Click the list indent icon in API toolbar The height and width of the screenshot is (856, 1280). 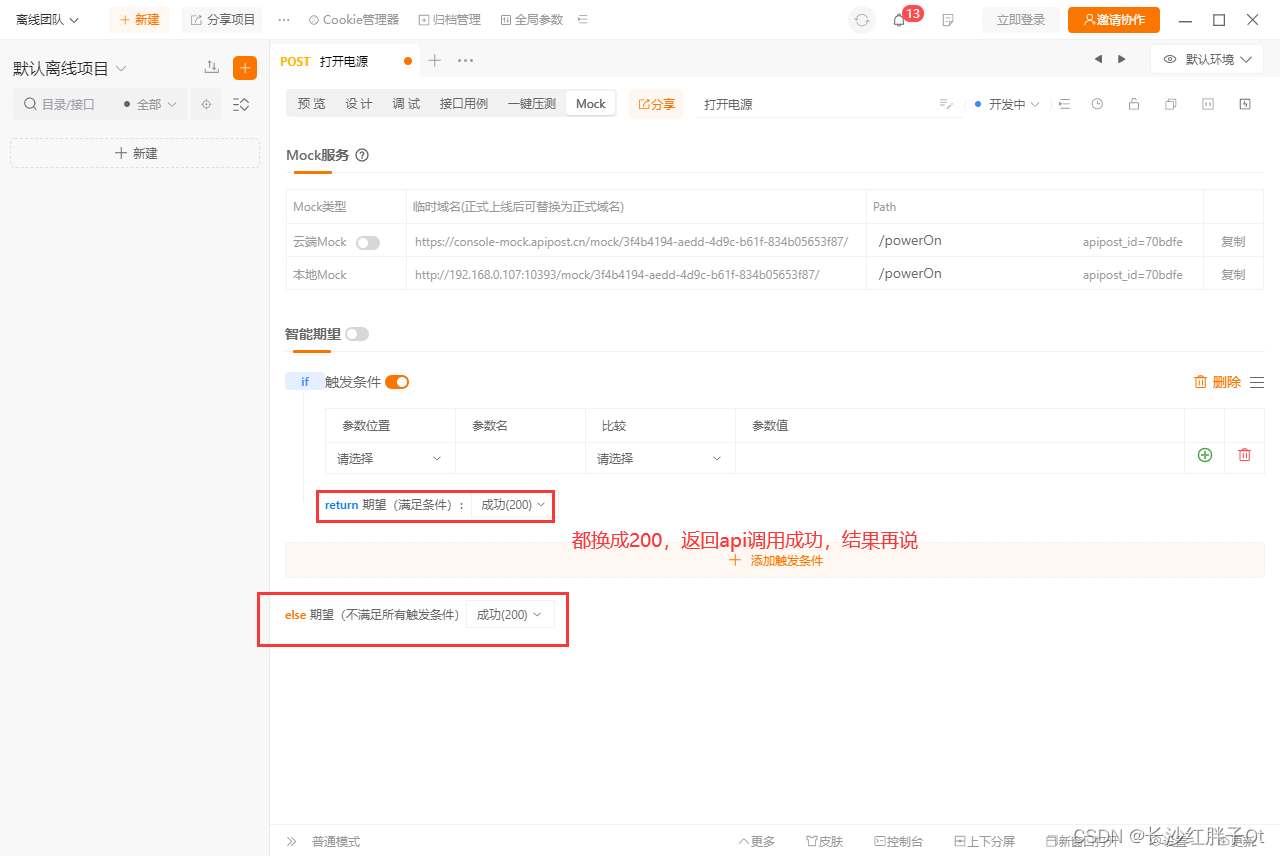(x=1064, y=104)
